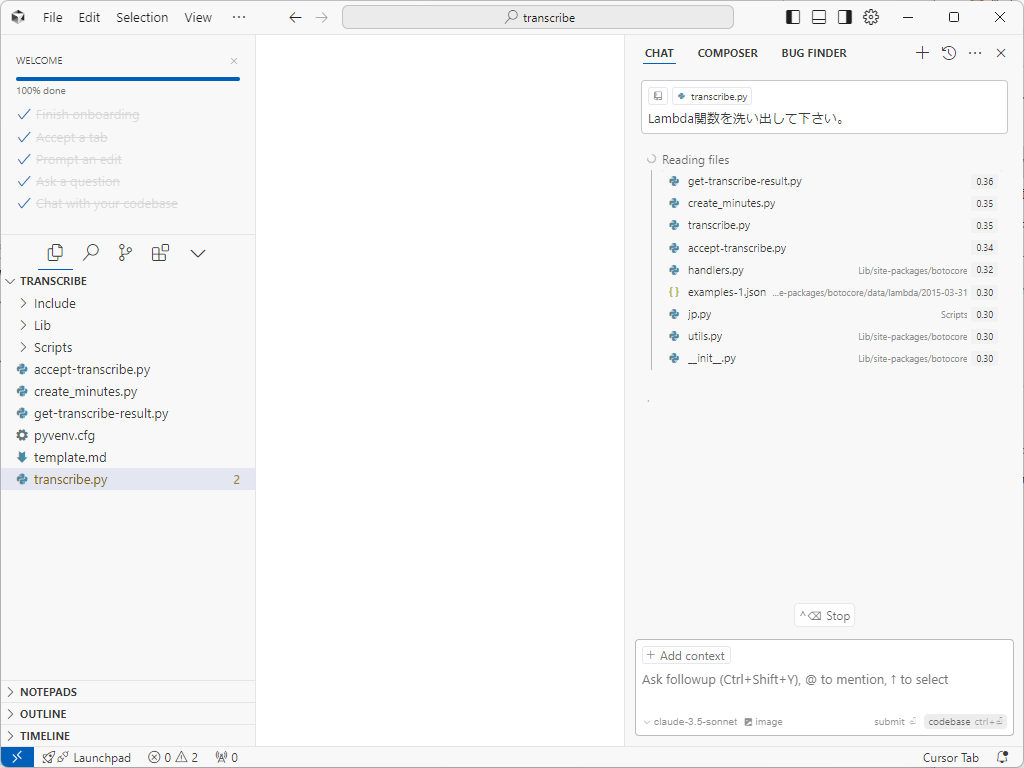
Task: Toggle the primary sidebar layout button
Action: 793,17
